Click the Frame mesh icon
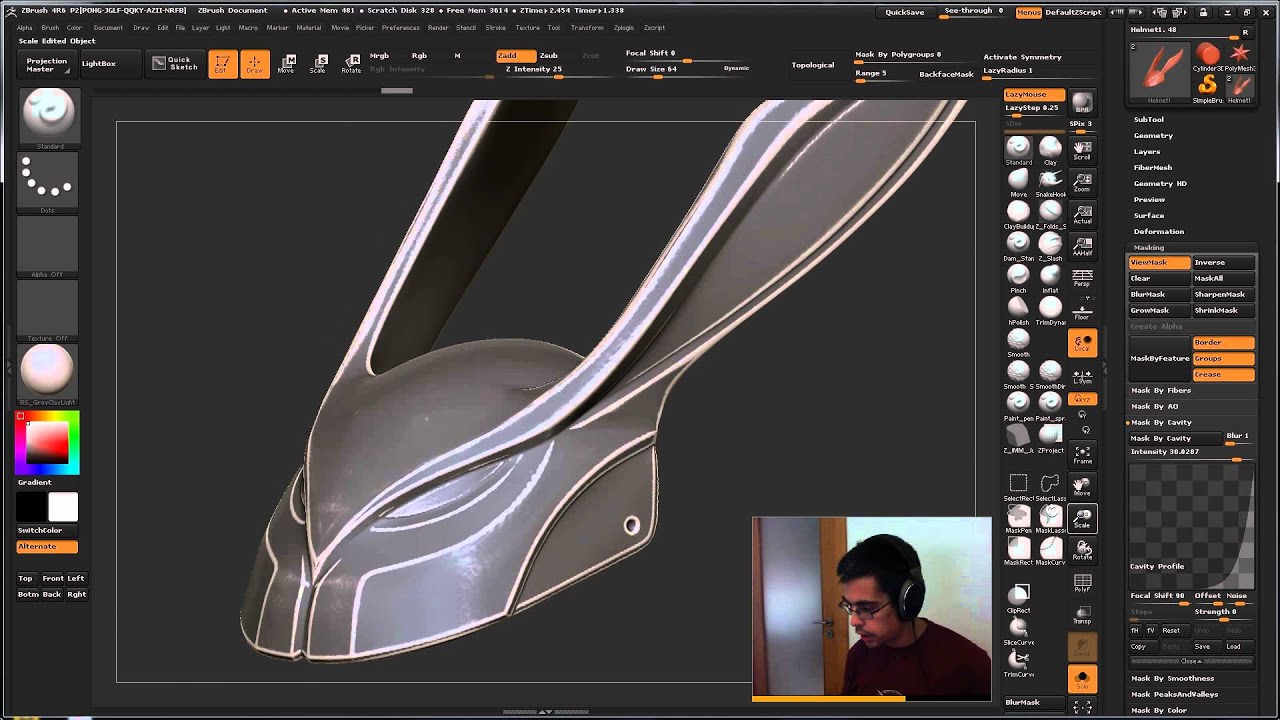The width and height of the screenshot is (1280, 720). click(x=1082, y=454)
